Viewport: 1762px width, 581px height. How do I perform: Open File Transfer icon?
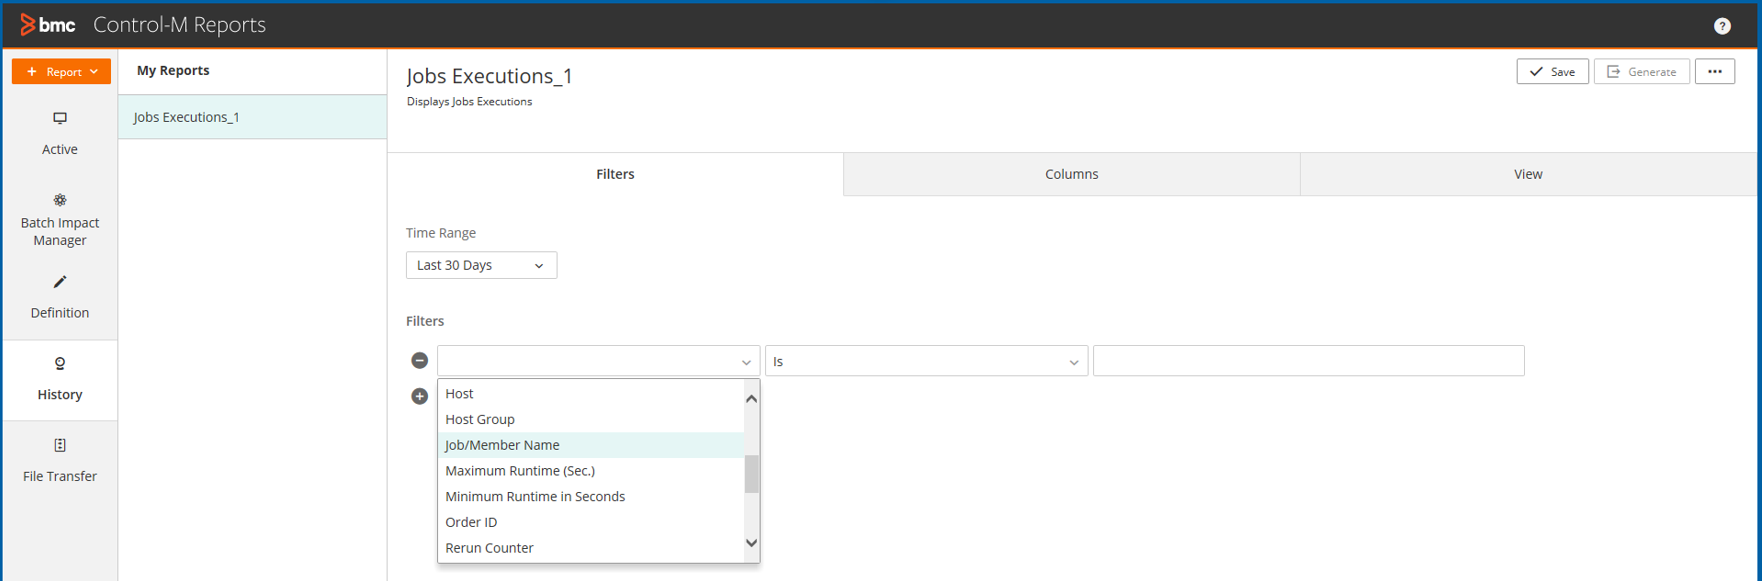(60, 446)
